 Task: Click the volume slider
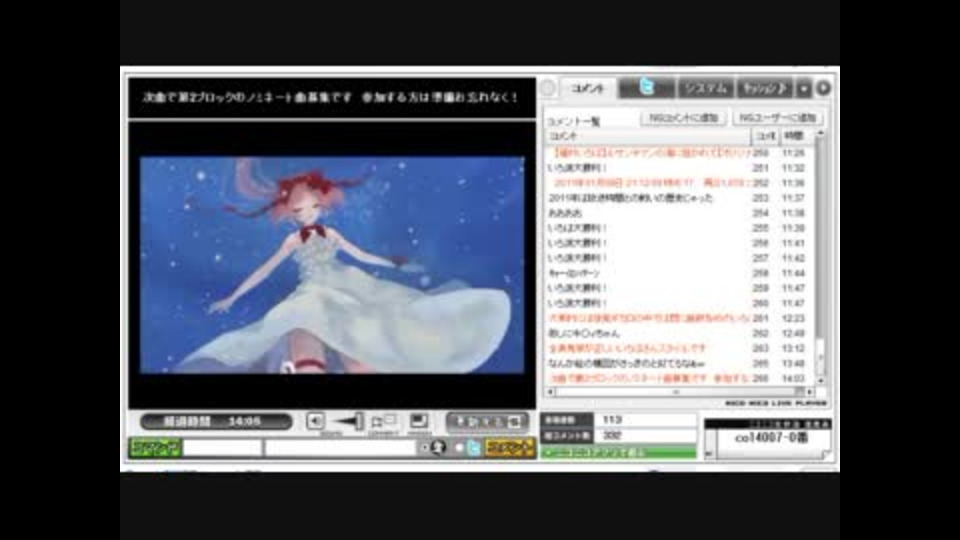[x=348, y=421]
